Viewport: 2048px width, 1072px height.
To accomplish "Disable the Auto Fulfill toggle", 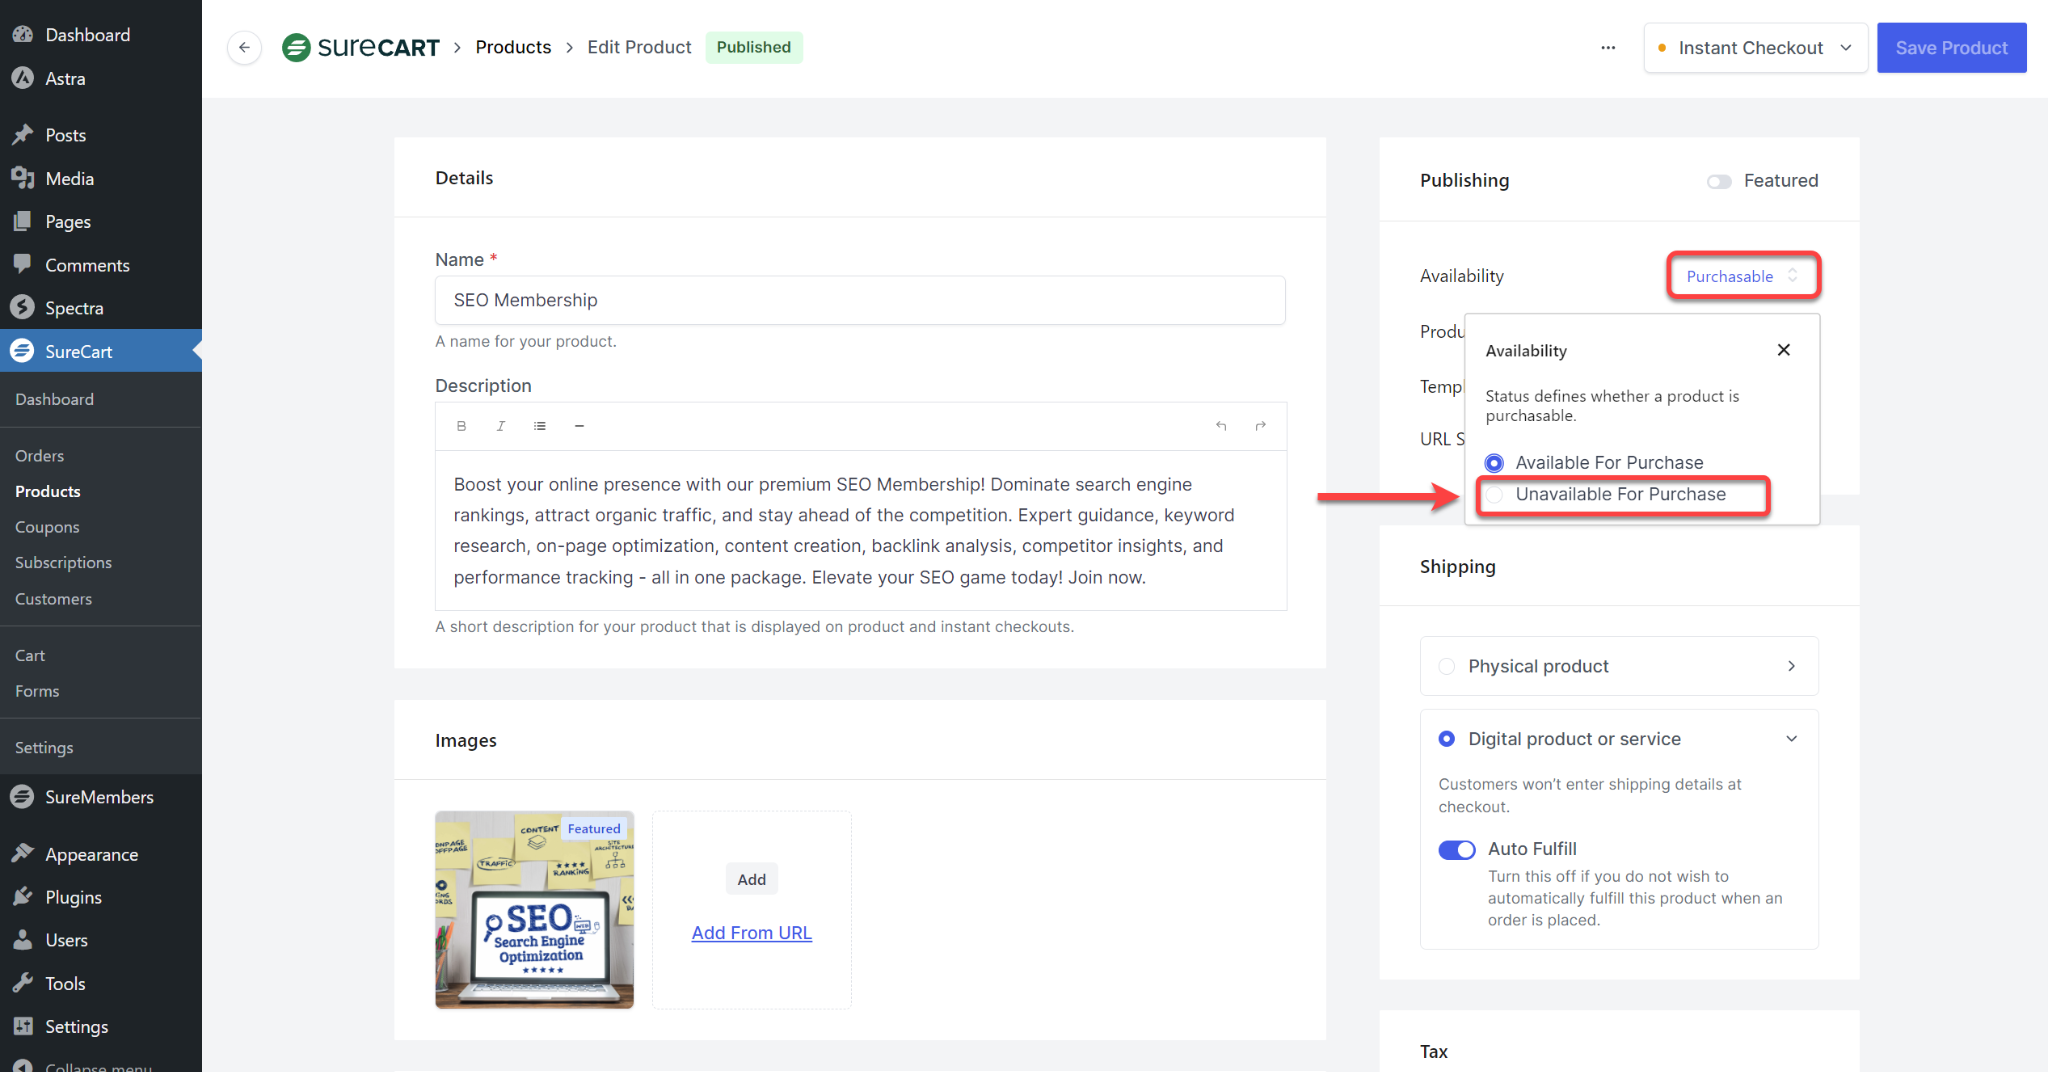I will tap(1456, 849).
